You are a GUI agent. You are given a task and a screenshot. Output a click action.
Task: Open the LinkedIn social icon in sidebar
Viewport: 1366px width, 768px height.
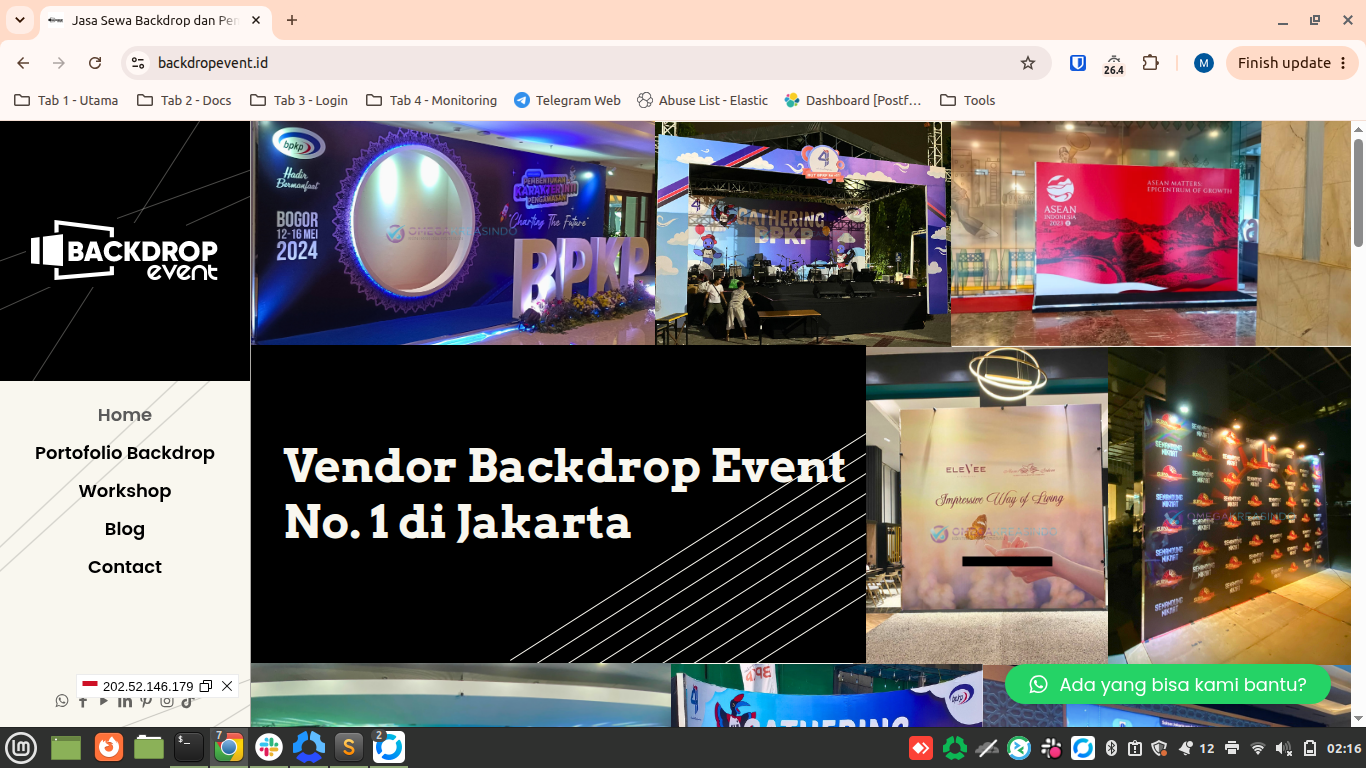(125, 701)
